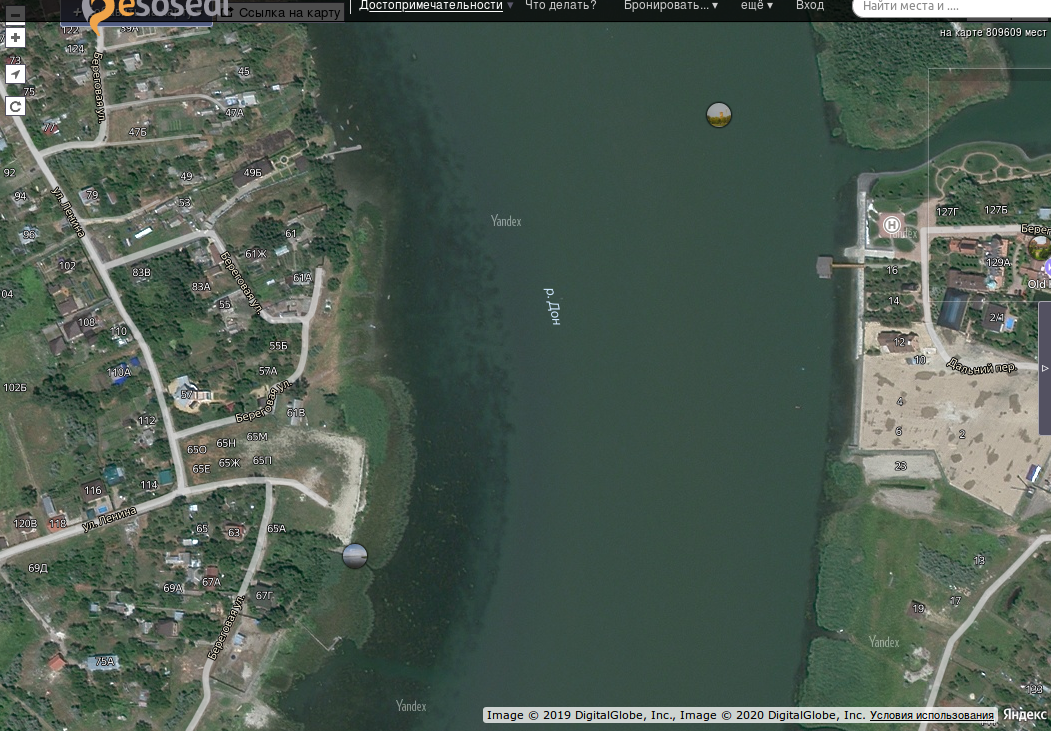Open the photo marker near house 65А
Viewport: 1051px width, 731px height.
click(355, 555)
